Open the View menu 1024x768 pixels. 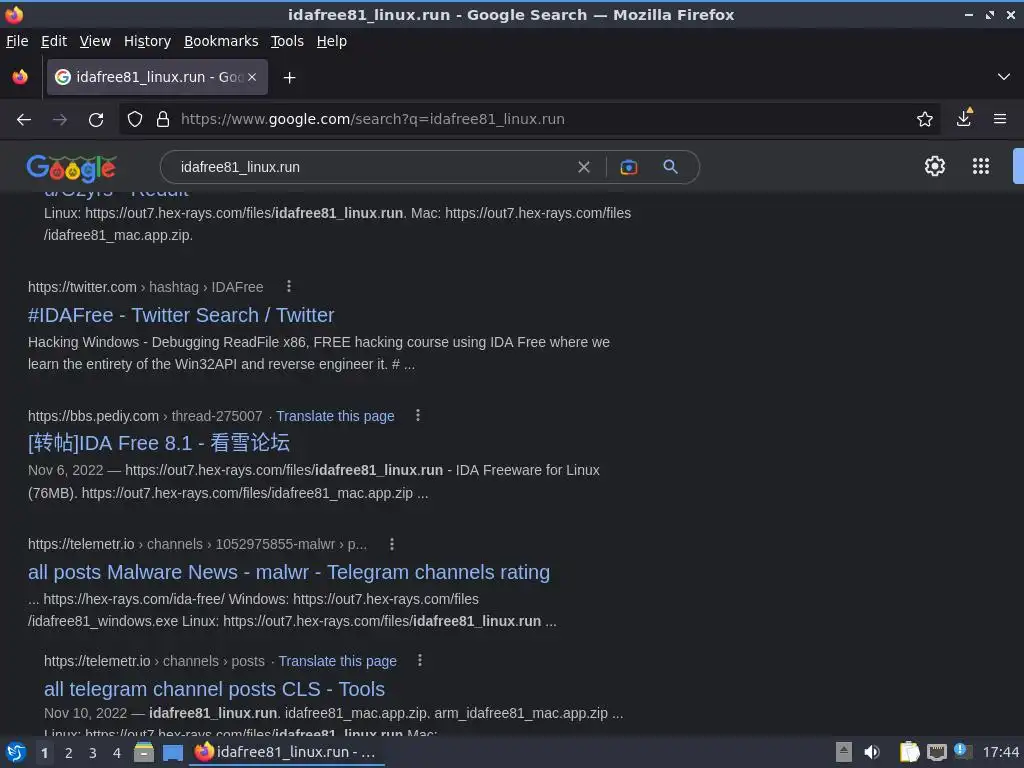pos(95,41)
